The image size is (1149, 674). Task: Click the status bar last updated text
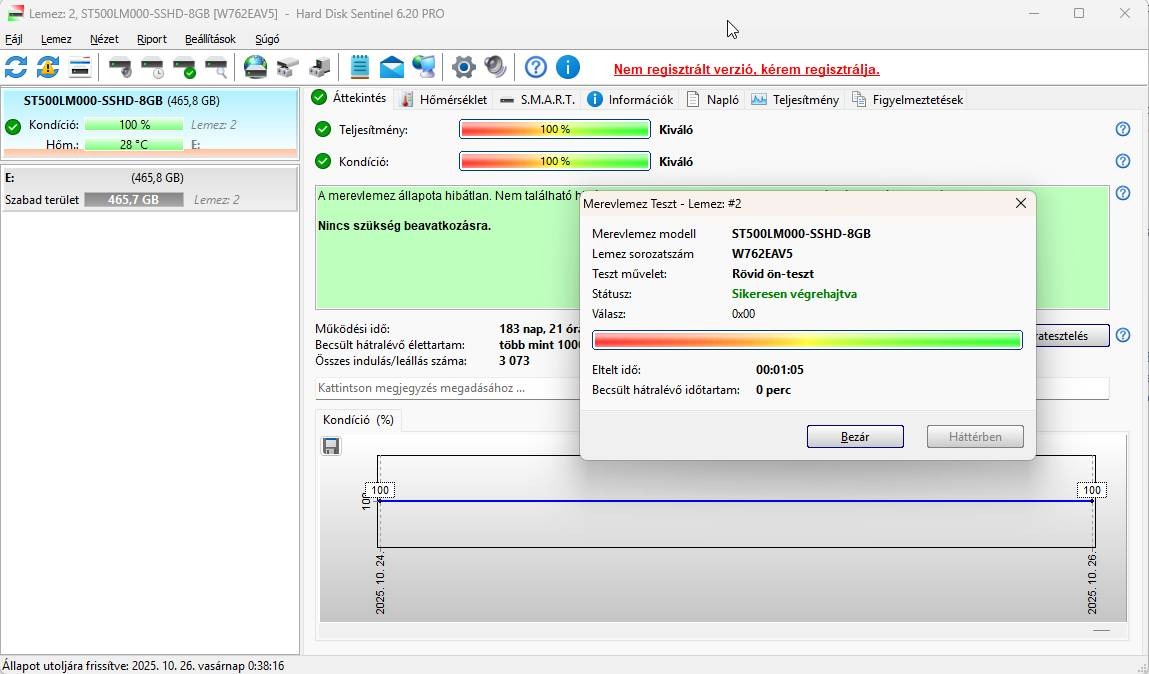(143, 666)
